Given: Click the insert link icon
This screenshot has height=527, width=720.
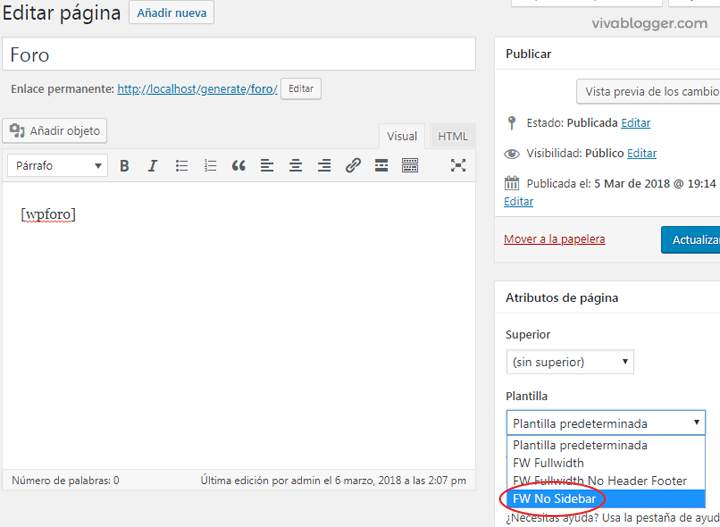Looking at the screenshot, I should pos(353,166).
